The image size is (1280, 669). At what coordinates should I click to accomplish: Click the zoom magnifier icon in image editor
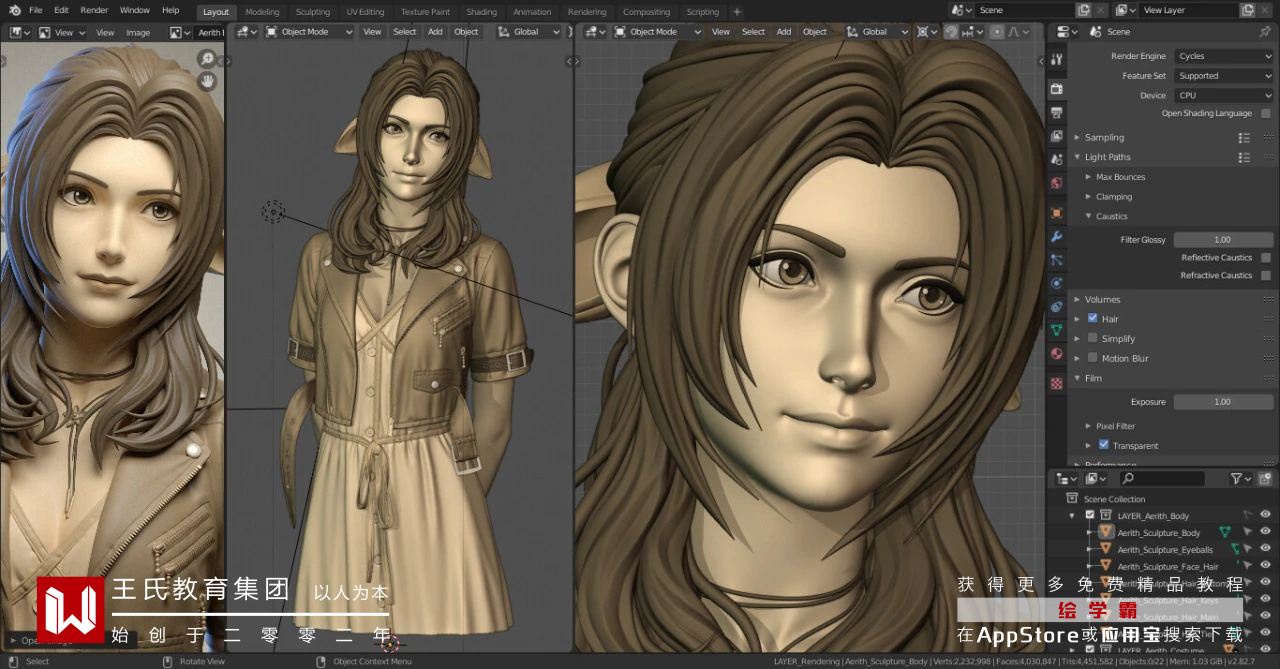coord(208,59)
